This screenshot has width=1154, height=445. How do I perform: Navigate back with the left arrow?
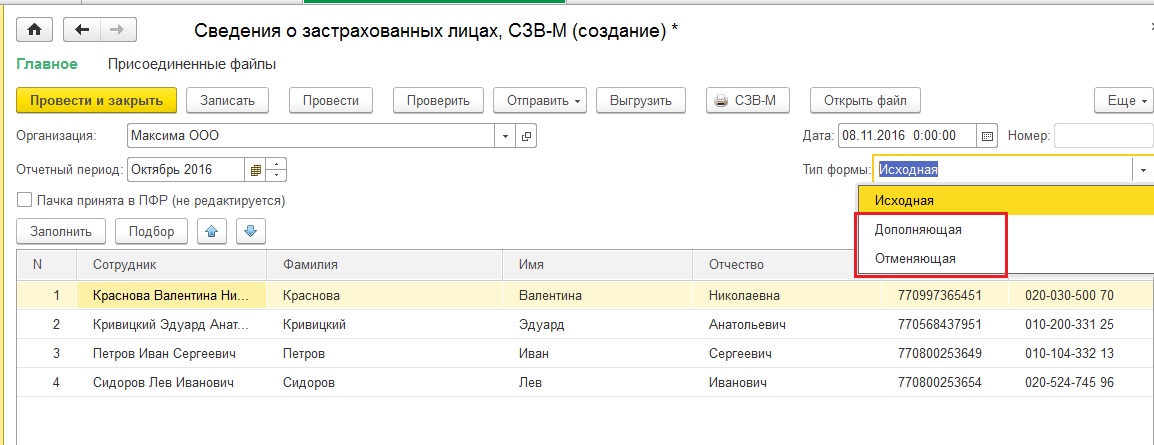(82, 29)
